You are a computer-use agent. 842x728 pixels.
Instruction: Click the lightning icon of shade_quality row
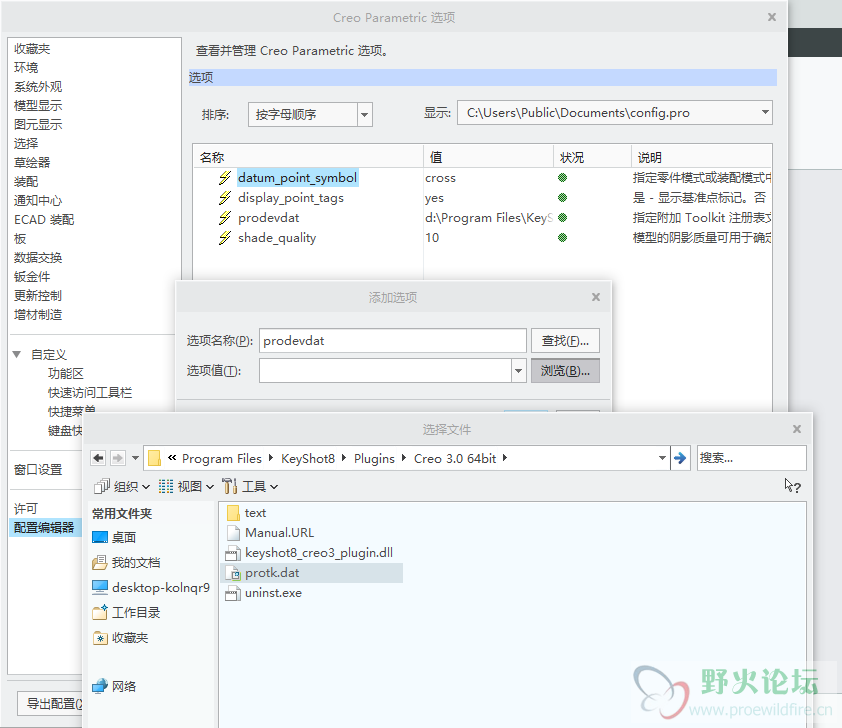[225, 237]
